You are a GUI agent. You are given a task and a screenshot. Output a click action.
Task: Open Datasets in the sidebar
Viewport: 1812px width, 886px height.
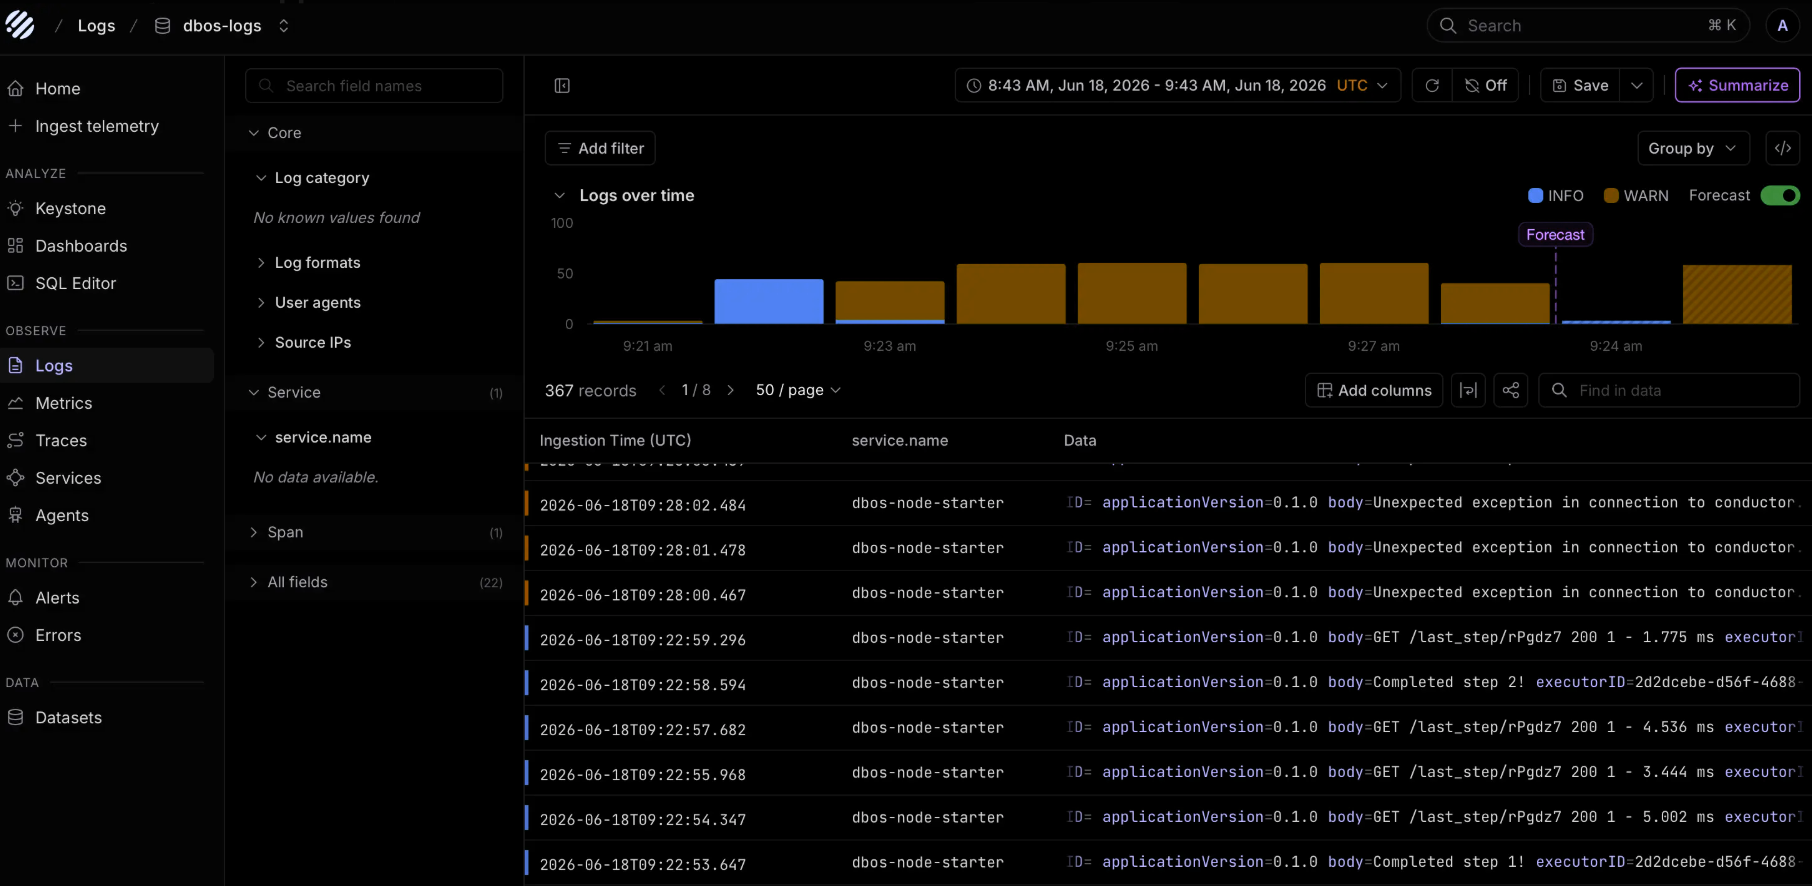coord(68,718)
